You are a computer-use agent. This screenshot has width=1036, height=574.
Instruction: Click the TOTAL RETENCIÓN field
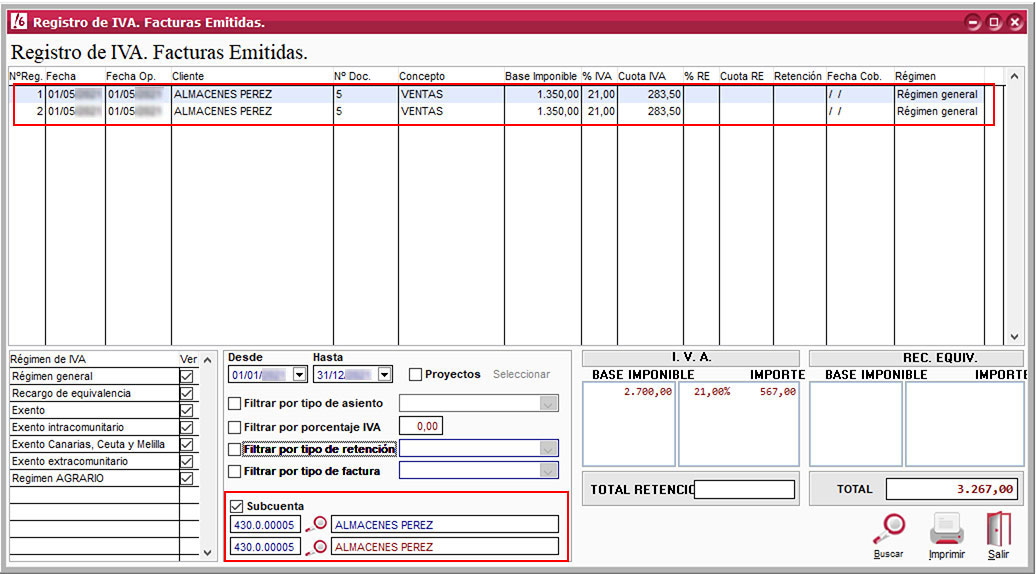pyautogui.click(x=745, y=489)
